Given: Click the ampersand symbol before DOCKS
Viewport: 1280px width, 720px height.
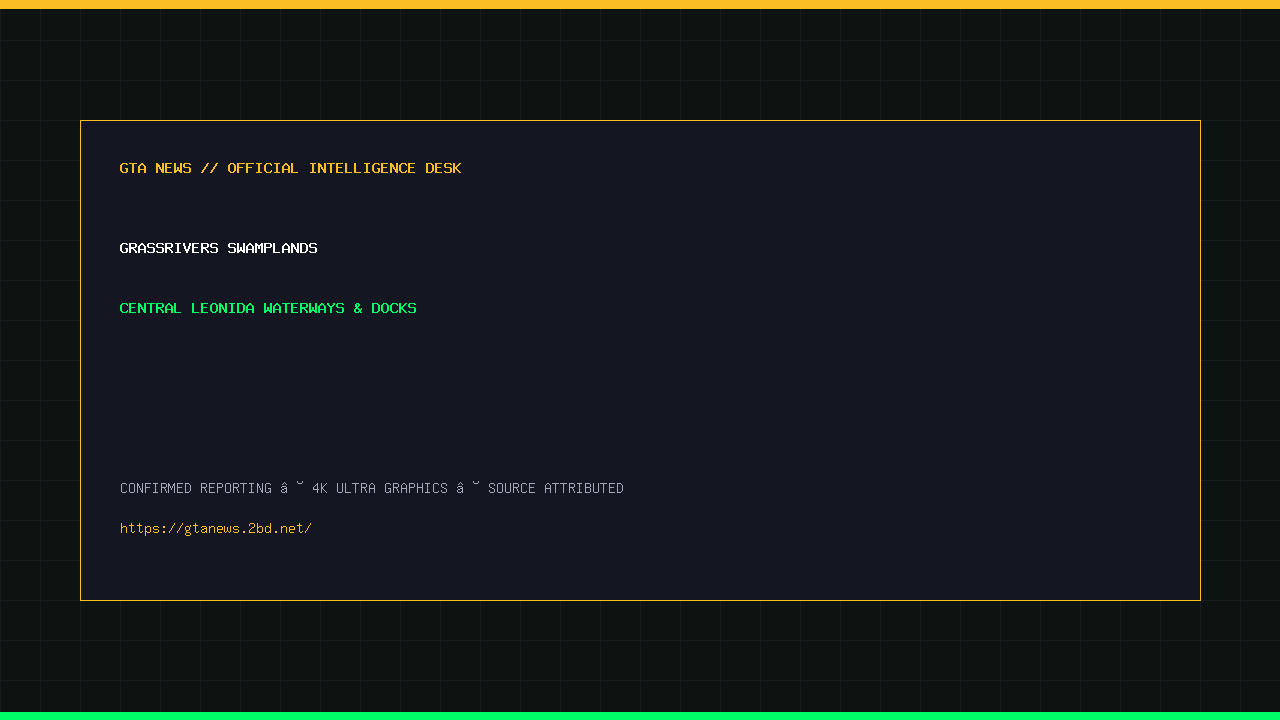Looking at the screenshot, I should coord(358,308).
